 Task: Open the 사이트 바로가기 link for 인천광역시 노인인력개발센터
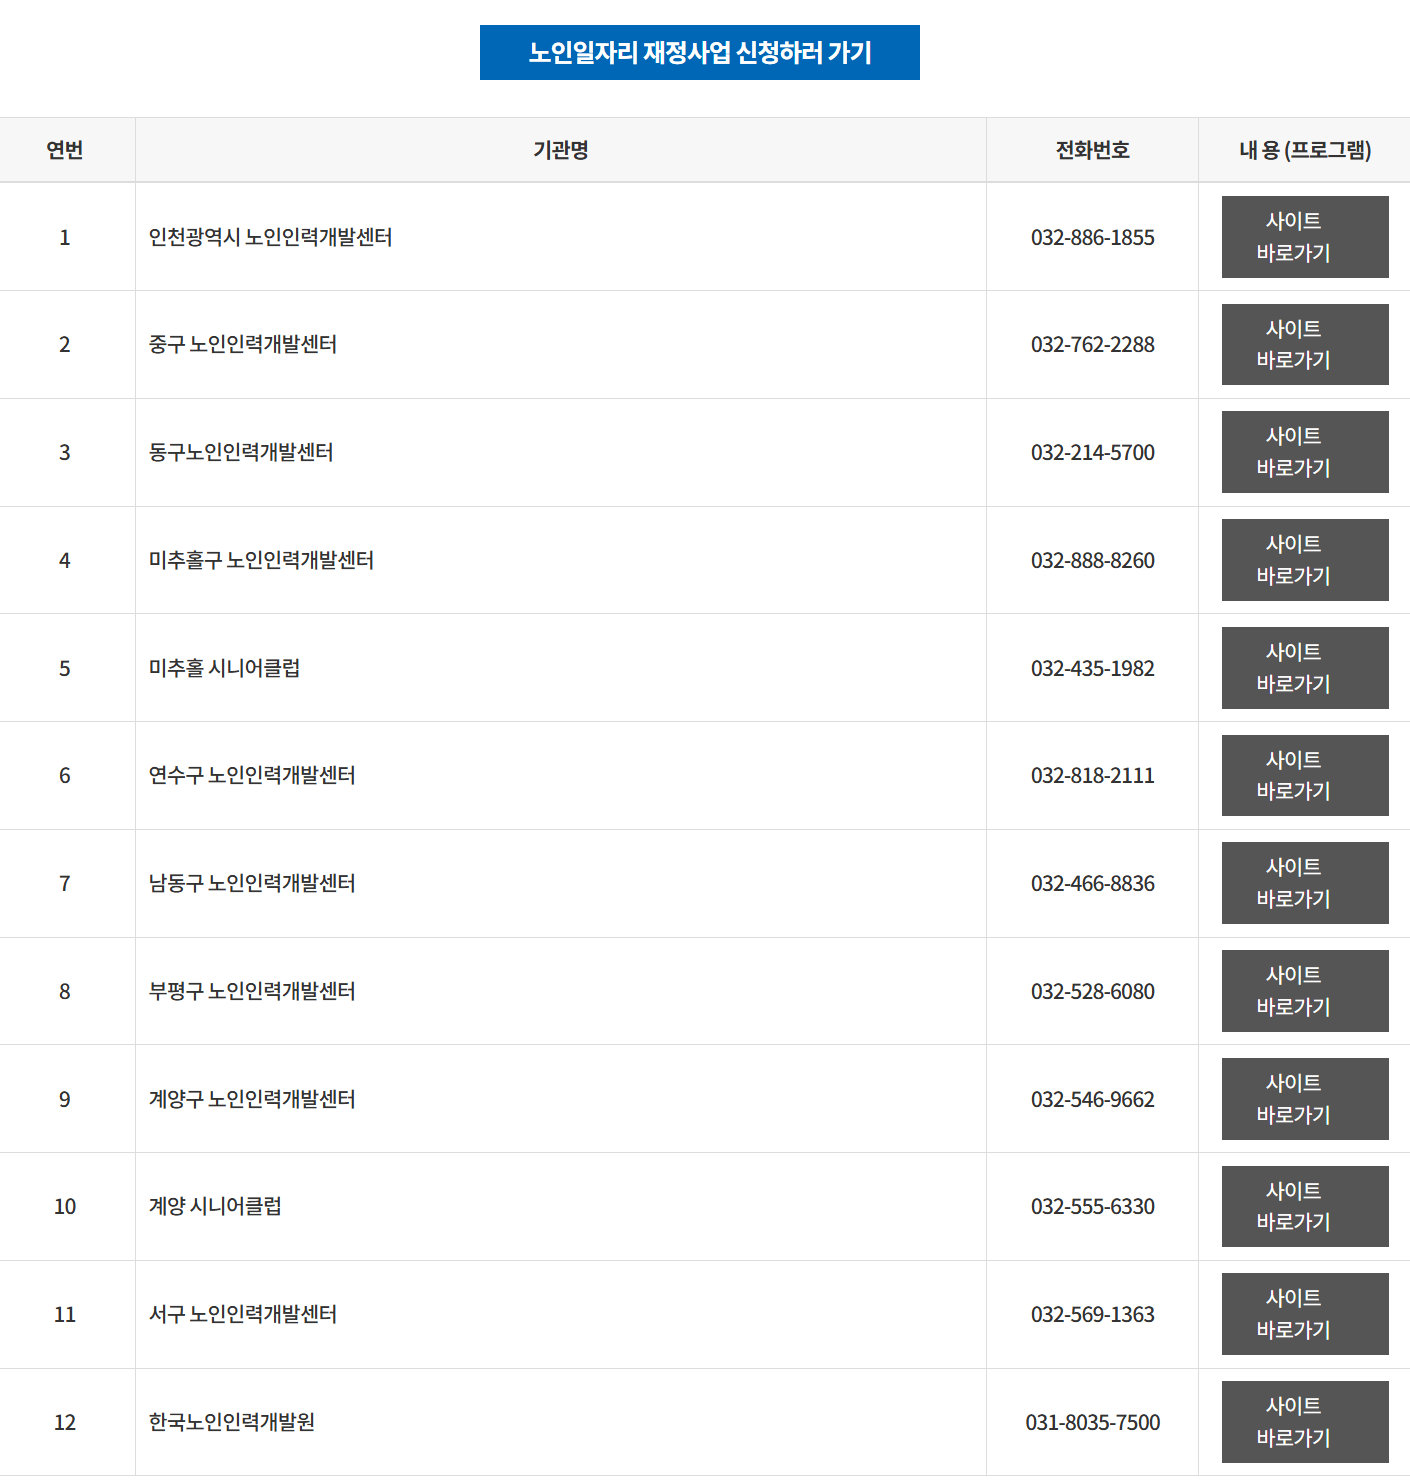pos(1304,237)
